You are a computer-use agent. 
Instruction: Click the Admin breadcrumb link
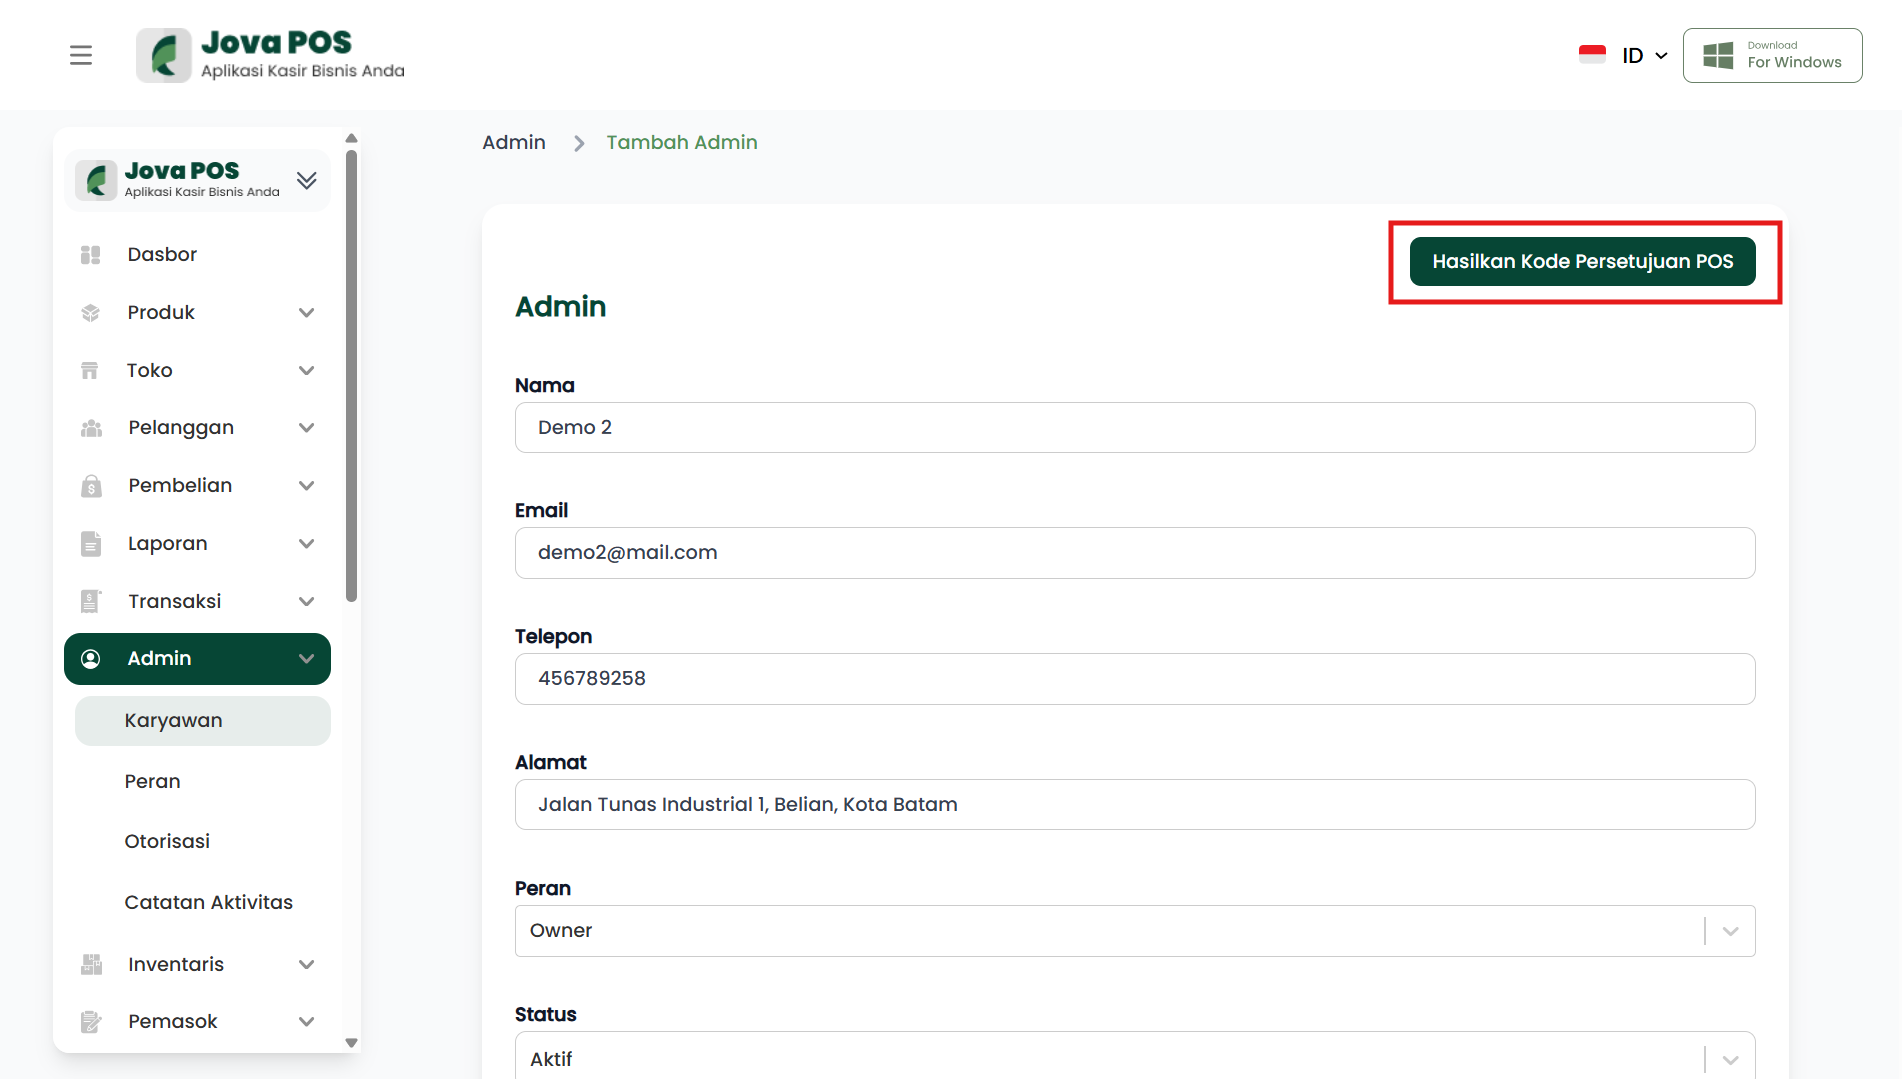pos(514,142)
